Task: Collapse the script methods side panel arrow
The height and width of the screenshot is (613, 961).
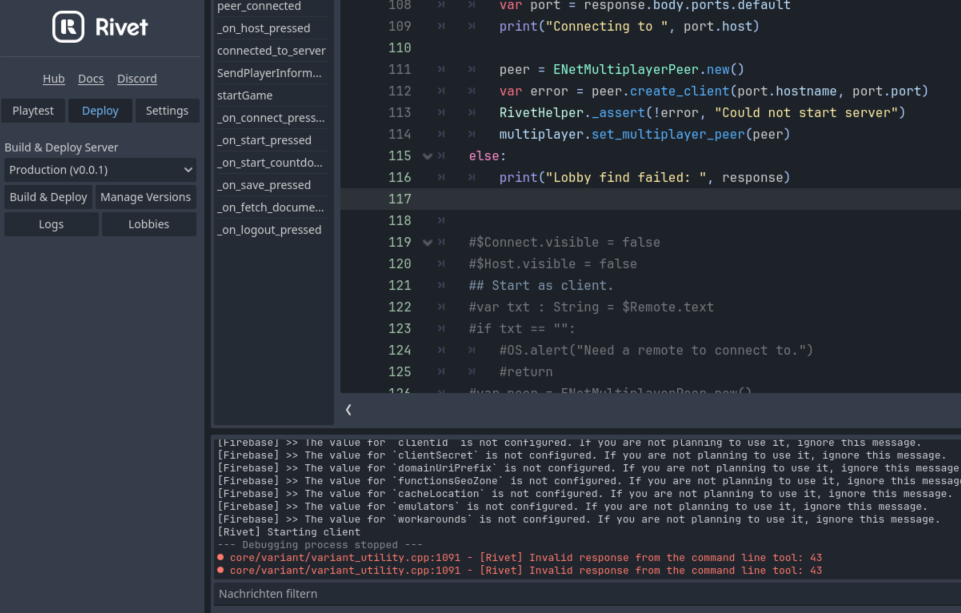Action: (x=348, y=409)
